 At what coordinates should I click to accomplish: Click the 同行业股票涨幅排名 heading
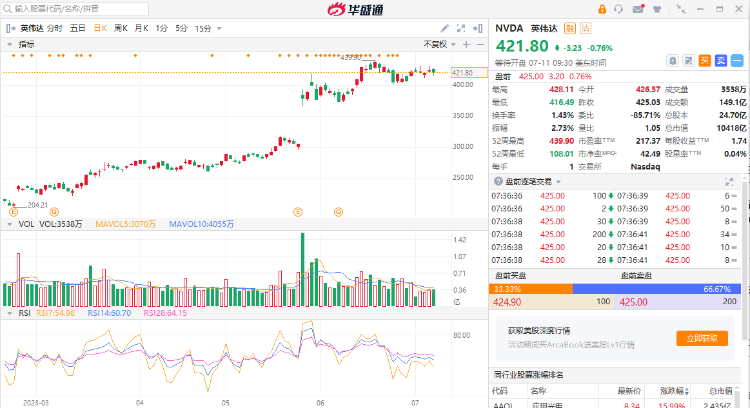click(529, 375)
